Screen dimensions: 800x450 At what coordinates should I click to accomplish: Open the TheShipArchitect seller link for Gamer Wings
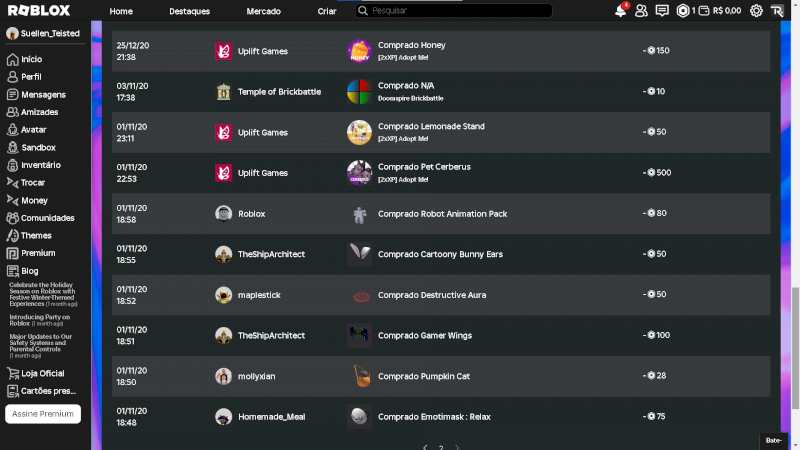[271, 335]
